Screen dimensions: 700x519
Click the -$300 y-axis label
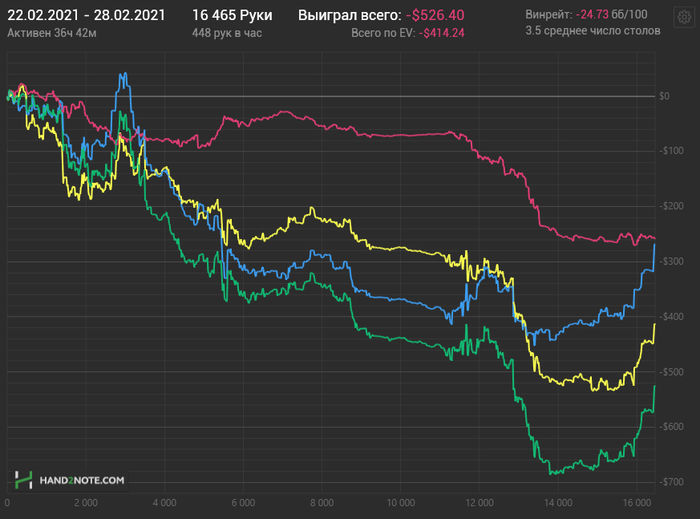pos(671,261)
